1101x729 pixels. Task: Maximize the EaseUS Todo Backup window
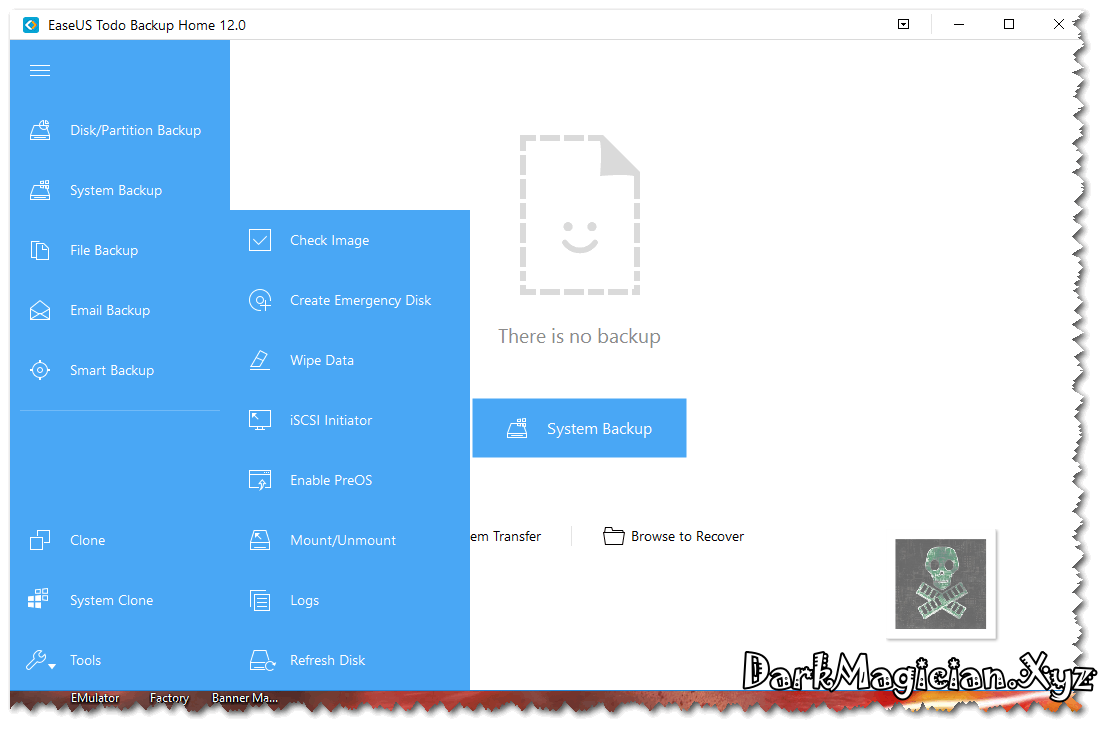(x=1009, y=25)
